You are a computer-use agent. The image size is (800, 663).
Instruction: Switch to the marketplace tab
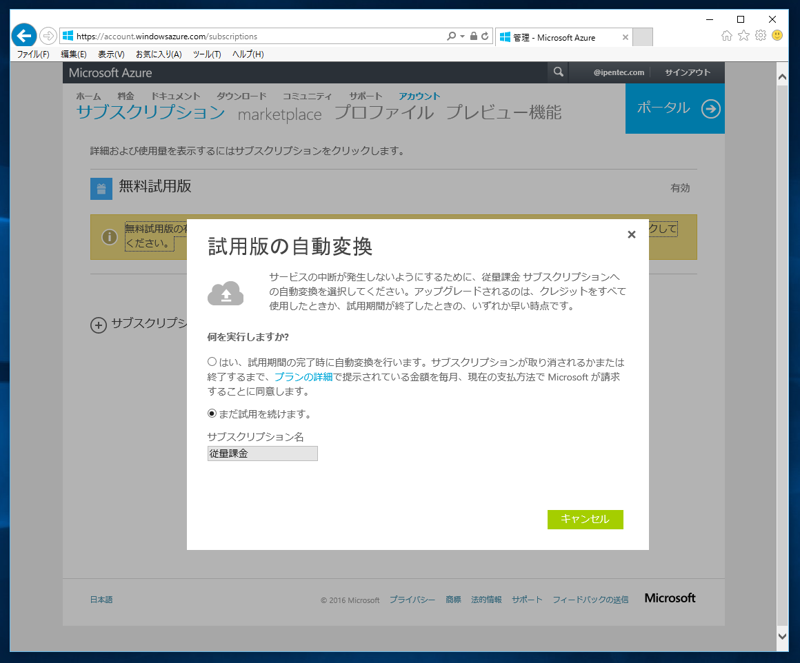coord(280,114)
